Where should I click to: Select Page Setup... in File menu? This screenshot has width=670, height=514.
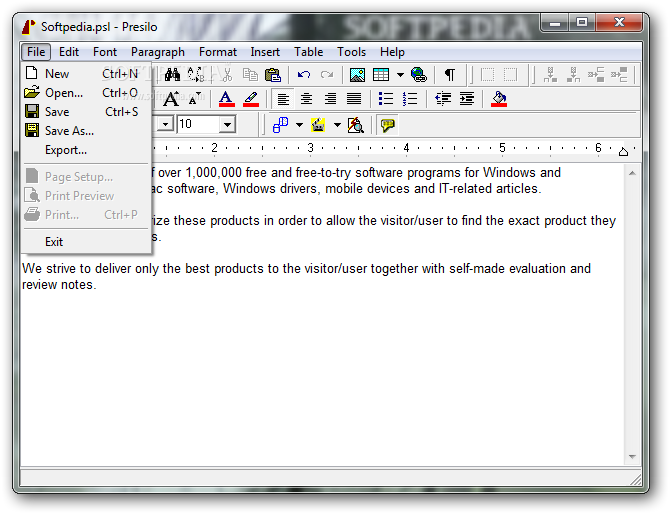coord(86,177)
